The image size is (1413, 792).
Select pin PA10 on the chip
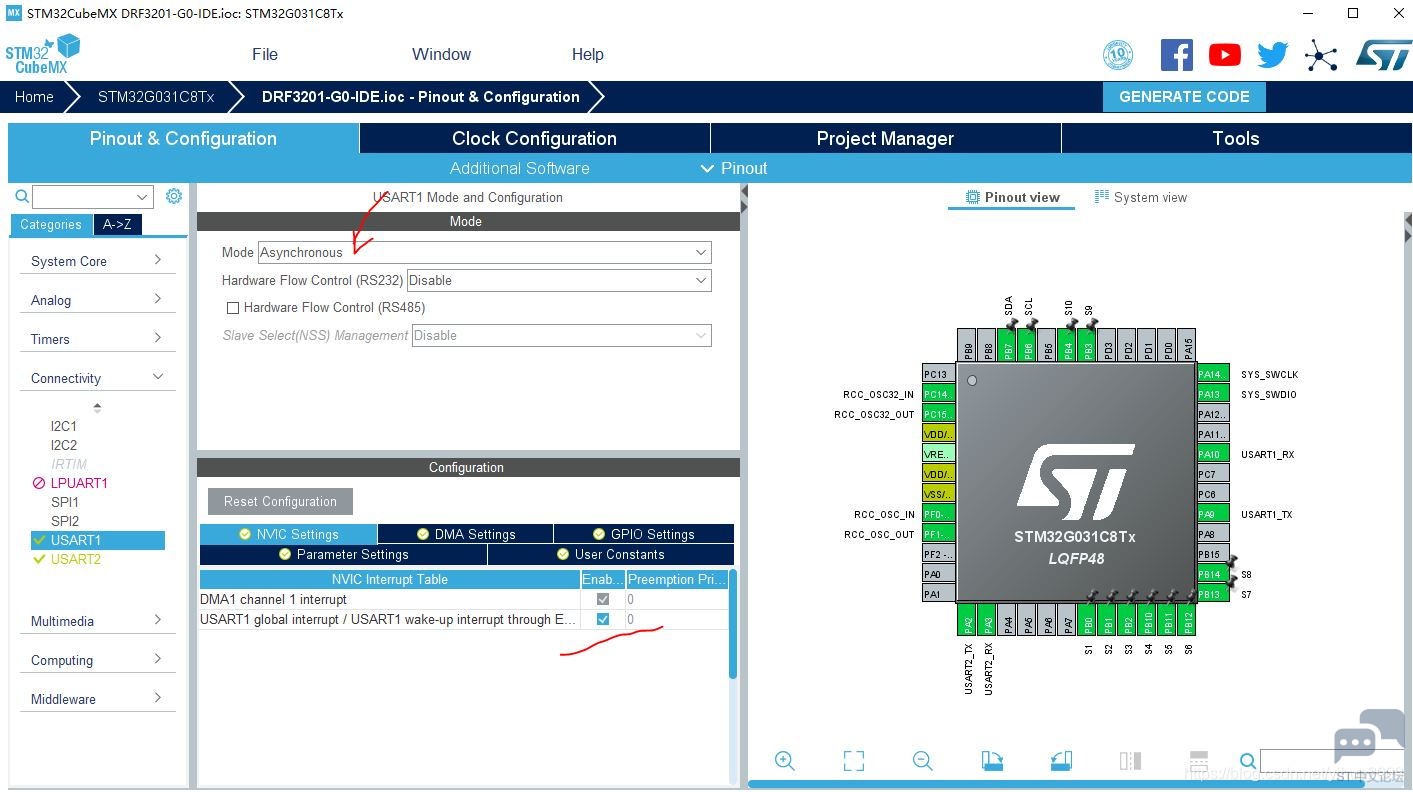tap(1213, 454)
